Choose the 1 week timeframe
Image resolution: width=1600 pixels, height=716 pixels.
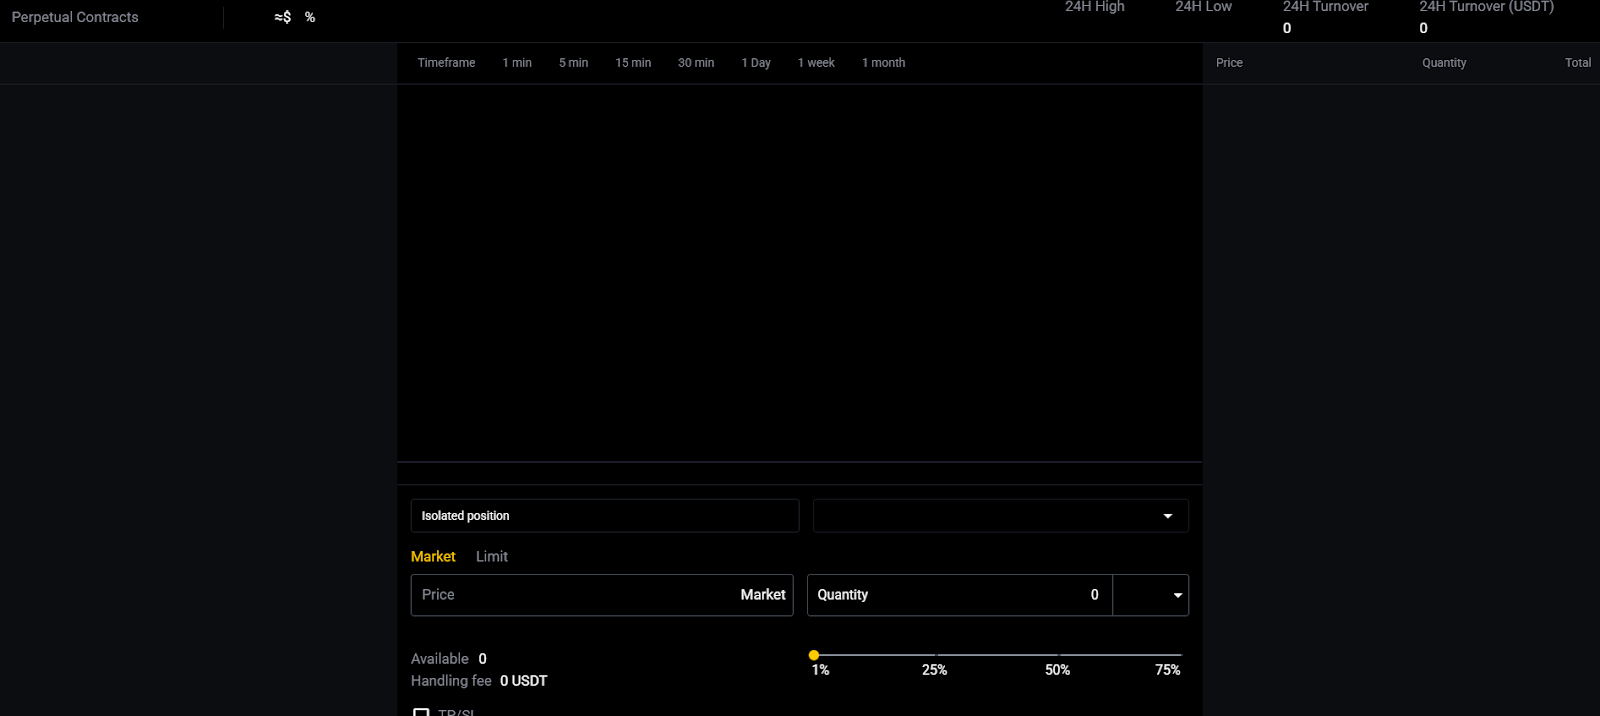(x=816, y=63)
